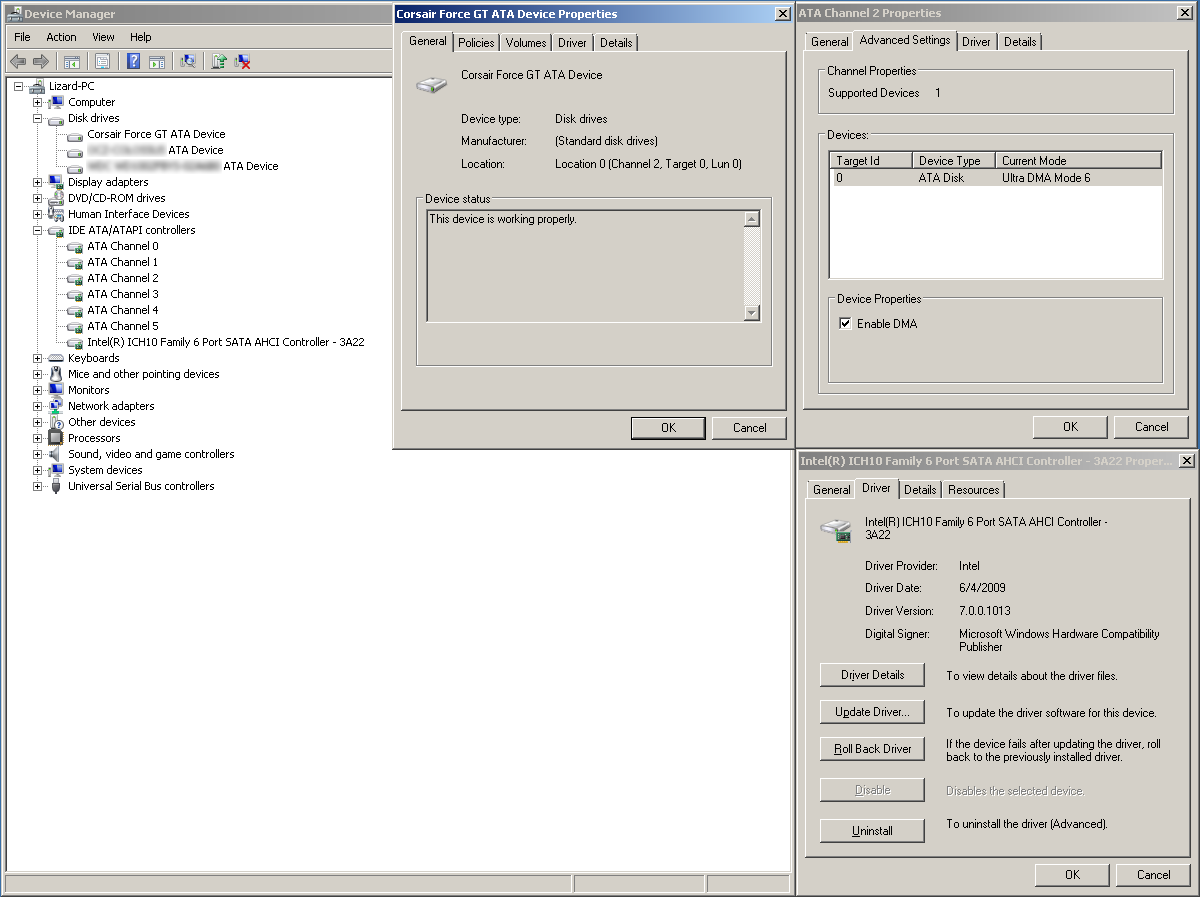1200x897 pixels.
Task: Open General tab in ATA Channel 2 Properties
Action: [x=830, y=42]
